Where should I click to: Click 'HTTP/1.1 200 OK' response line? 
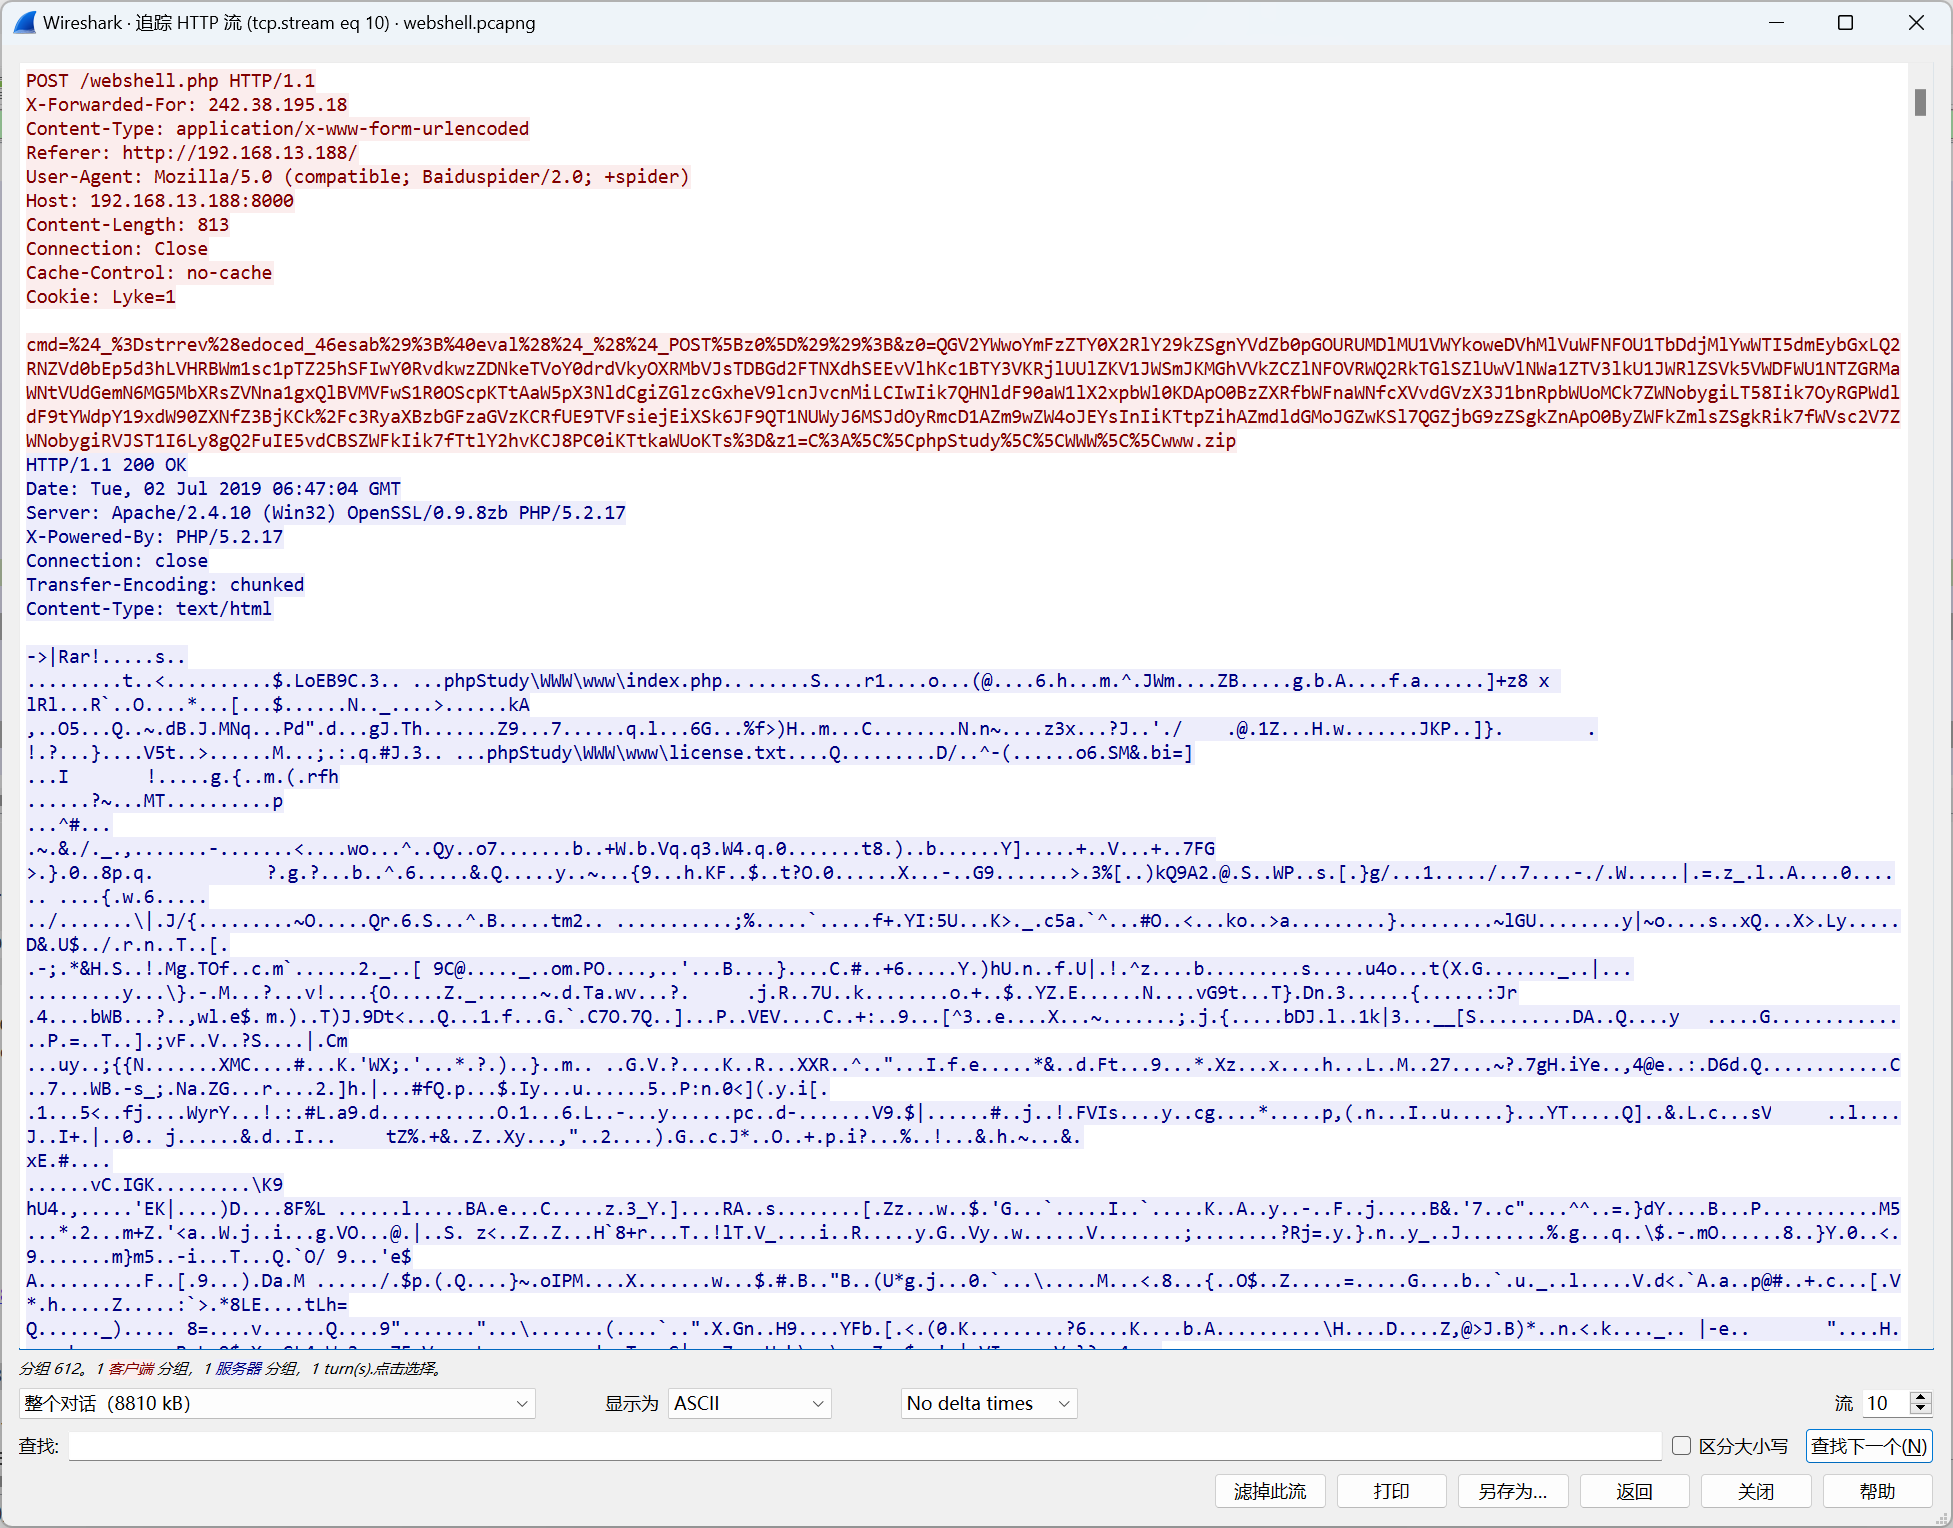(106, 465)
